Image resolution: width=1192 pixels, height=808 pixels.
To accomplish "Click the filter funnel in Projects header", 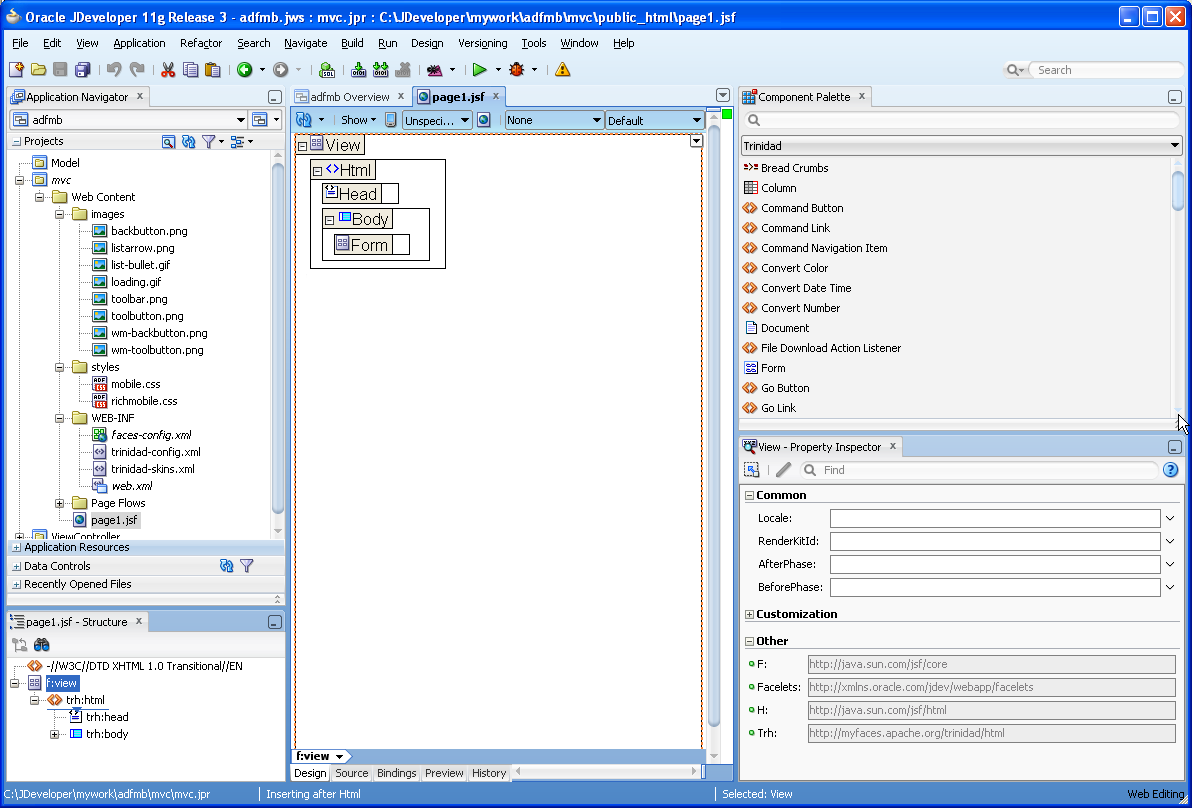I will tap(208, 141).
